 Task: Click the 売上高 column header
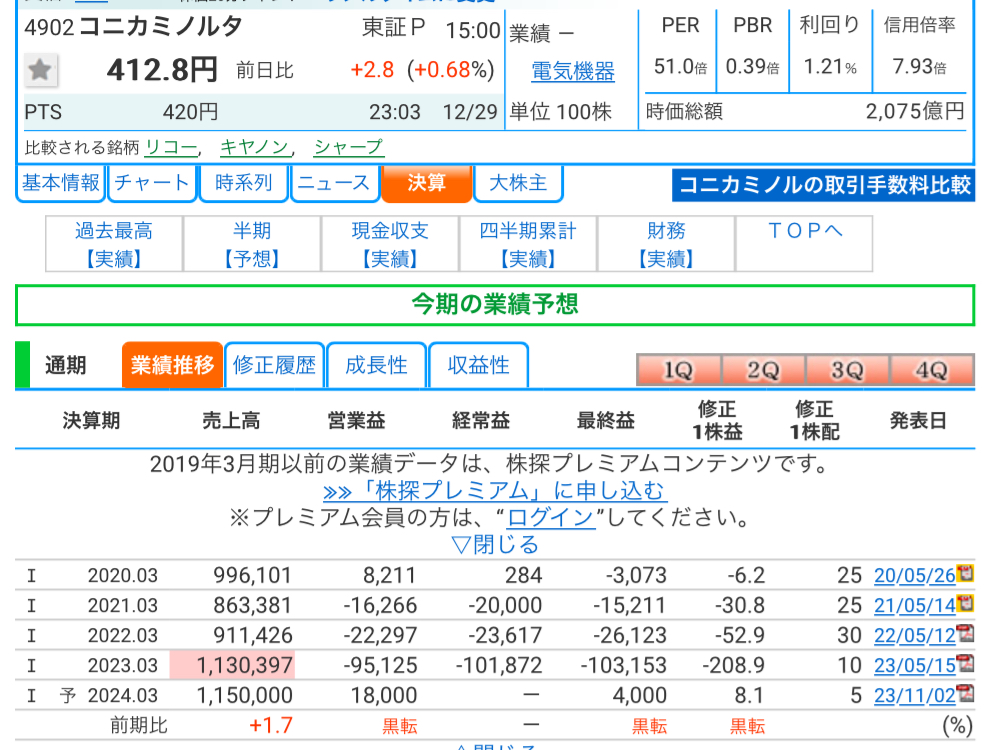point(231,421)
